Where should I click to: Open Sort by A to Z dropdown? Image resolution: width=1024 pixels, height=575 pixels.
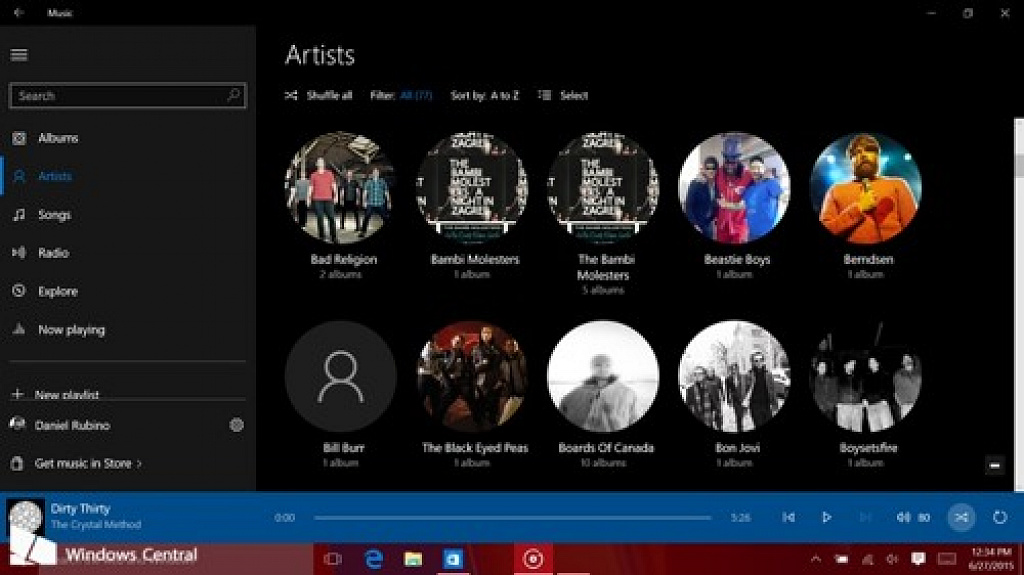[485, 95]
